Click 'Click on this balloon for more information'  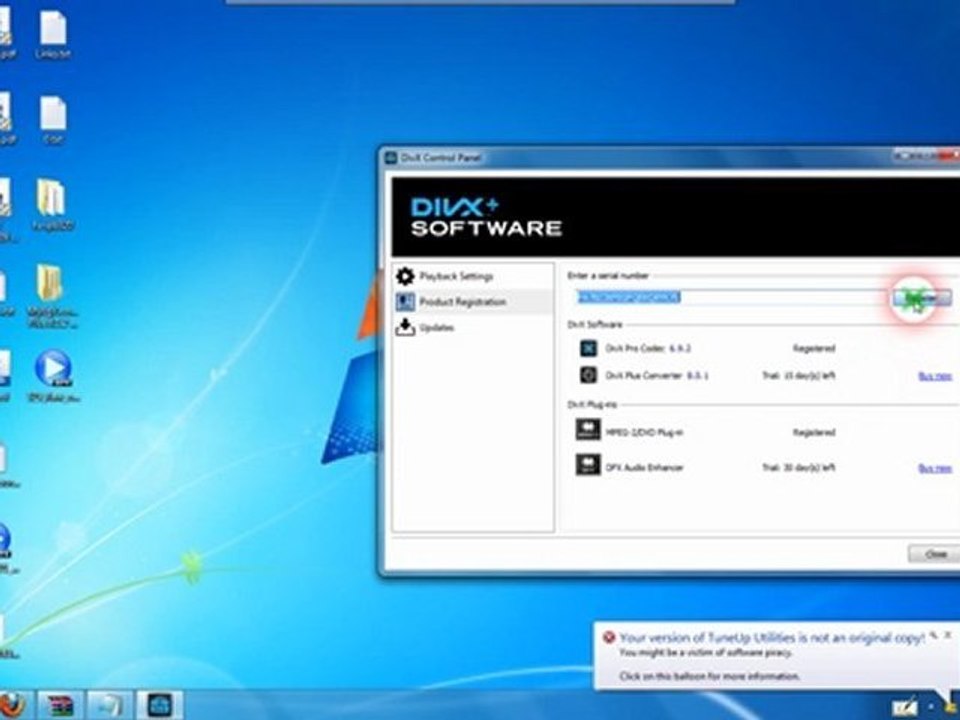point(710,676)
